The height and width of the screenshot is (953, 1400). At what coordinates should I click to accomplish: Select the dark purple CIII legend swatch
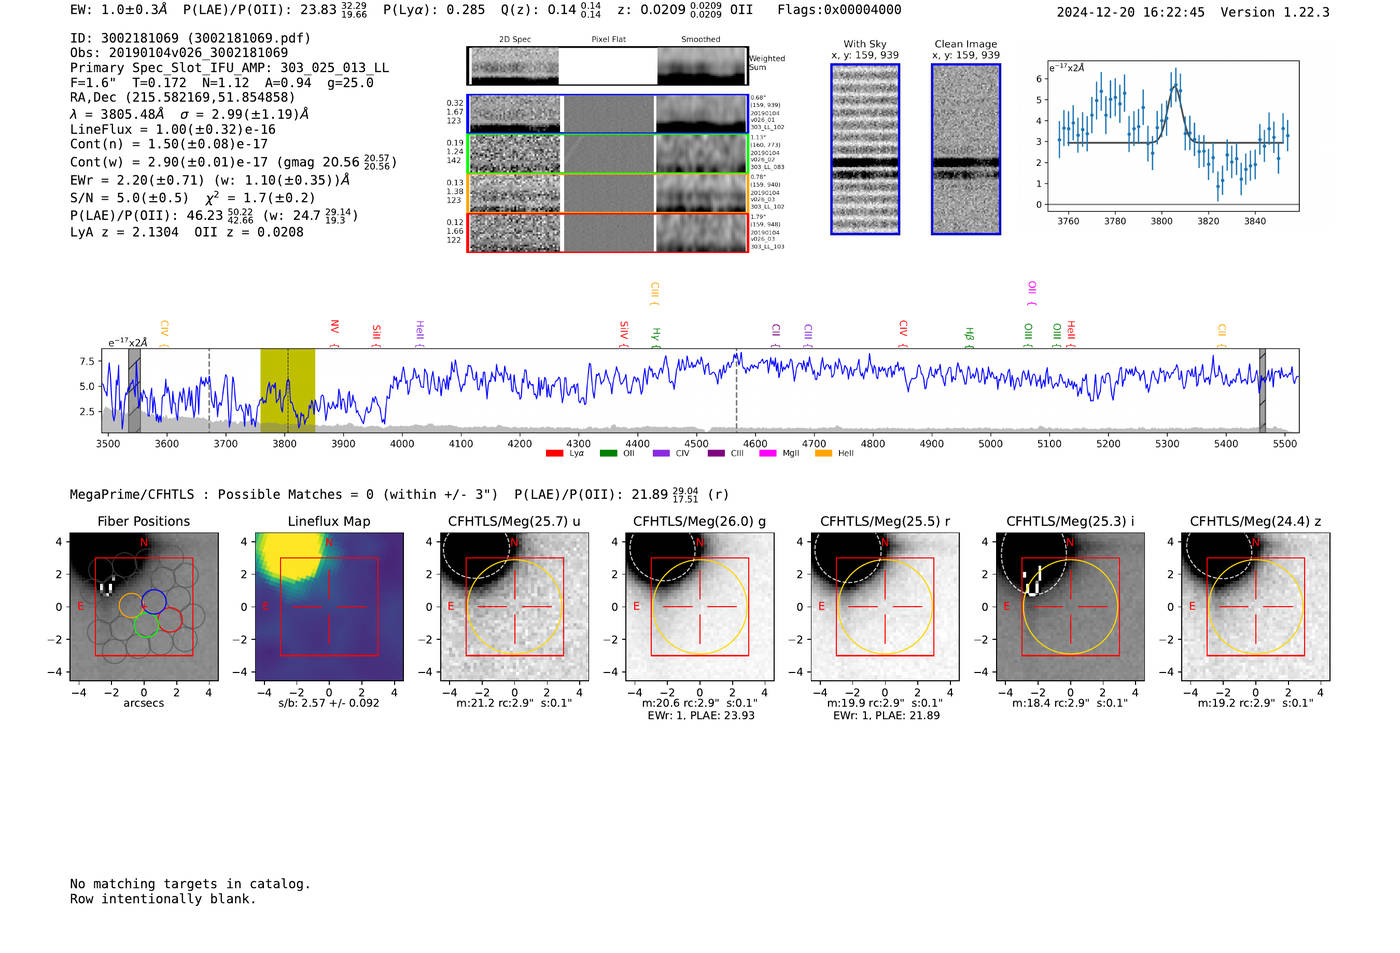tap(715, 454)
